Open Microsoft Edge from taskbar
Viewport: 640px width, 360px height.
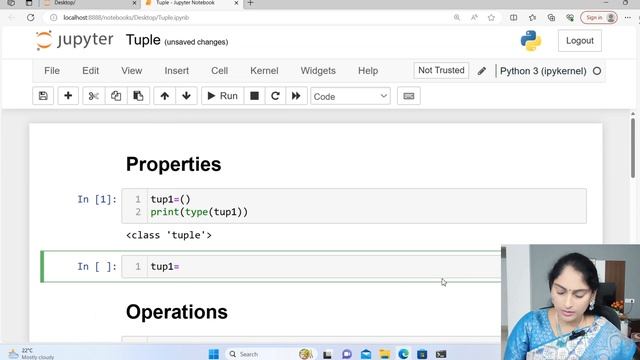tap(403, 354)
